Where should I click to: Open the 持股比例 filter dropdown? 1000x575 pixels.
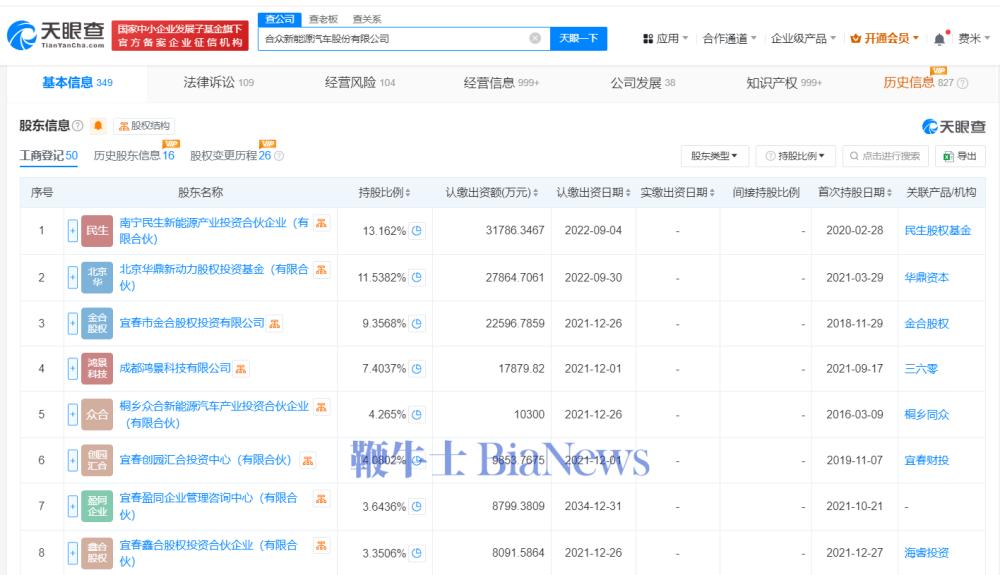pos(795,156)
